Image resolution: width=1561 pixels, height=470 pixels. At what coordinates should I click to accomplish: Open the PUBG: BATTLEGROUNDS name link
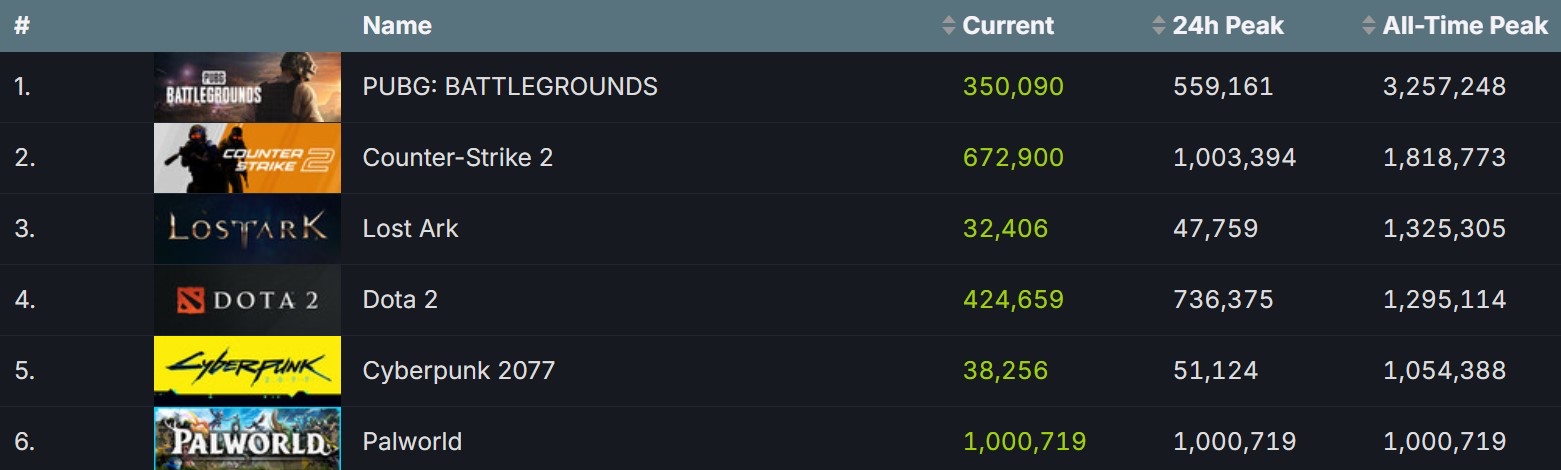point(510,87)
